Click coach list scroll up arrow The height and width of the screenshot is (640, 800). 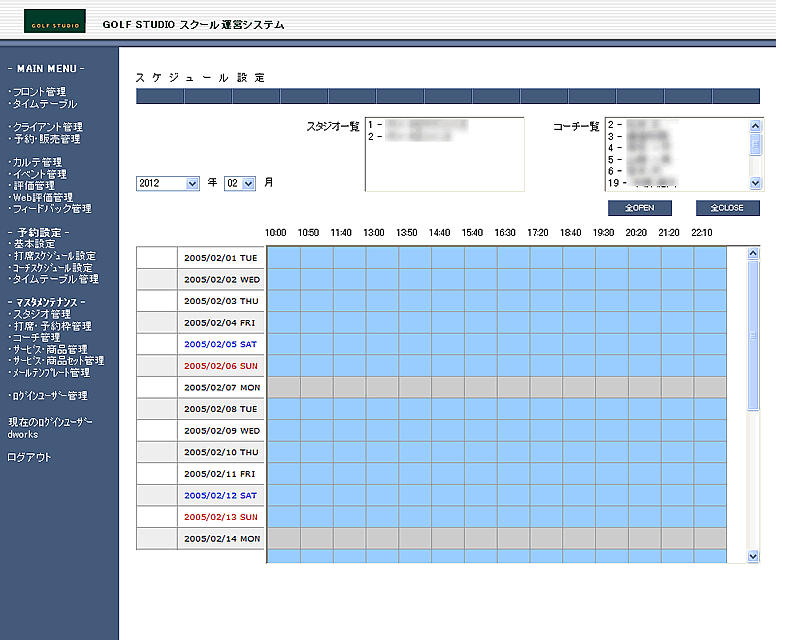755,126
